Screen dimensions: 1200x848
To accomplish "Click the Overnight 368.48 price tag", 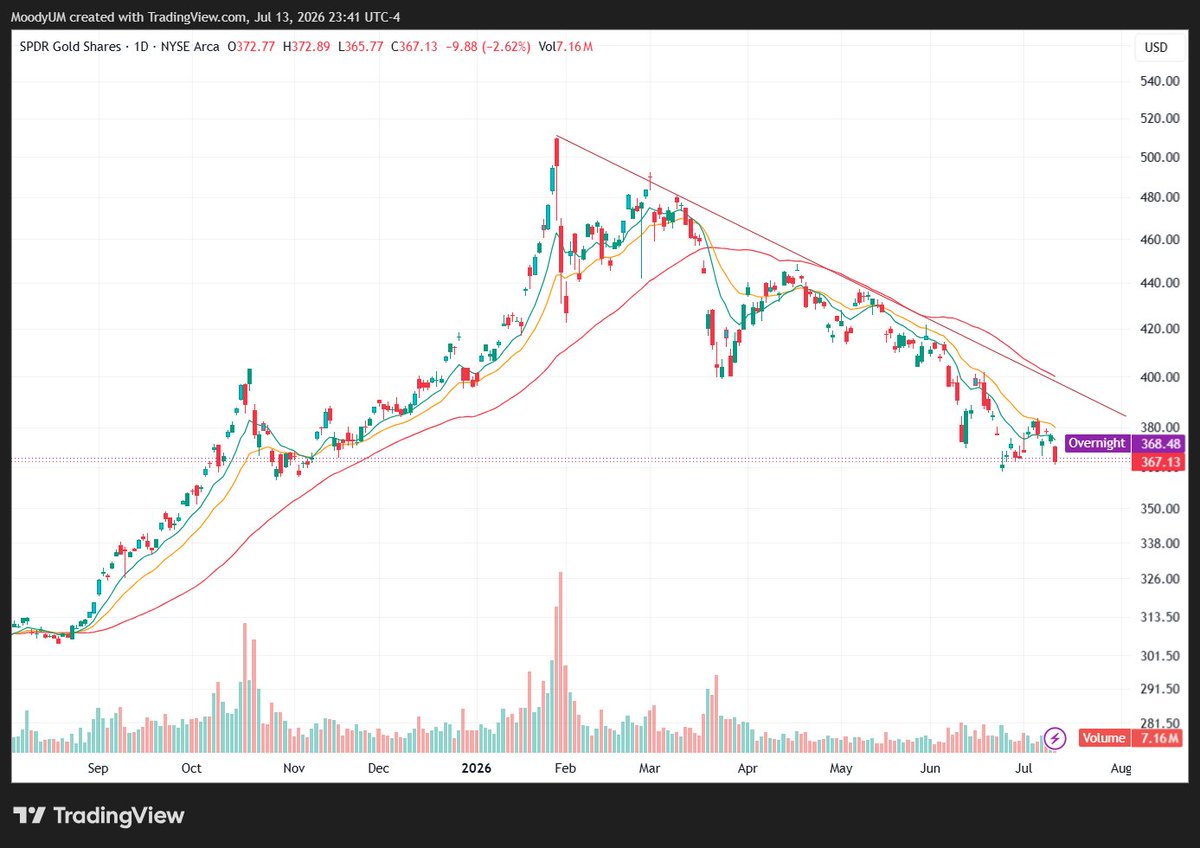I will click(1124, 443).
